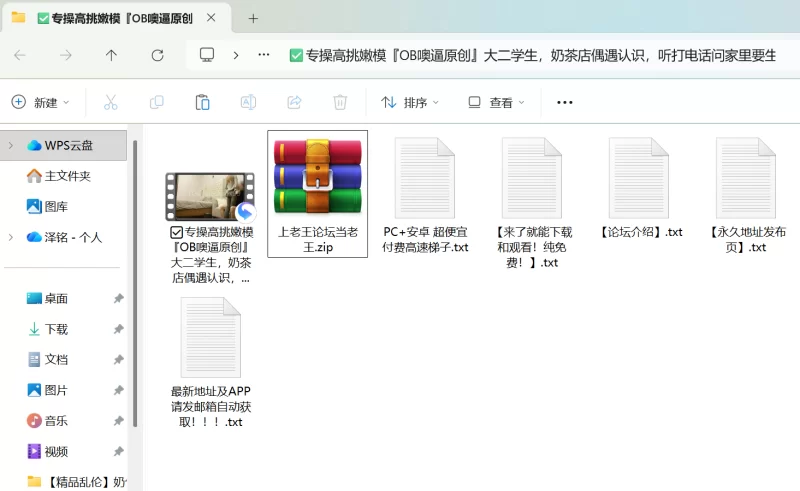Open 下载 Downloads quick access folder
This screenshot has width=800, height=491.
47,329
